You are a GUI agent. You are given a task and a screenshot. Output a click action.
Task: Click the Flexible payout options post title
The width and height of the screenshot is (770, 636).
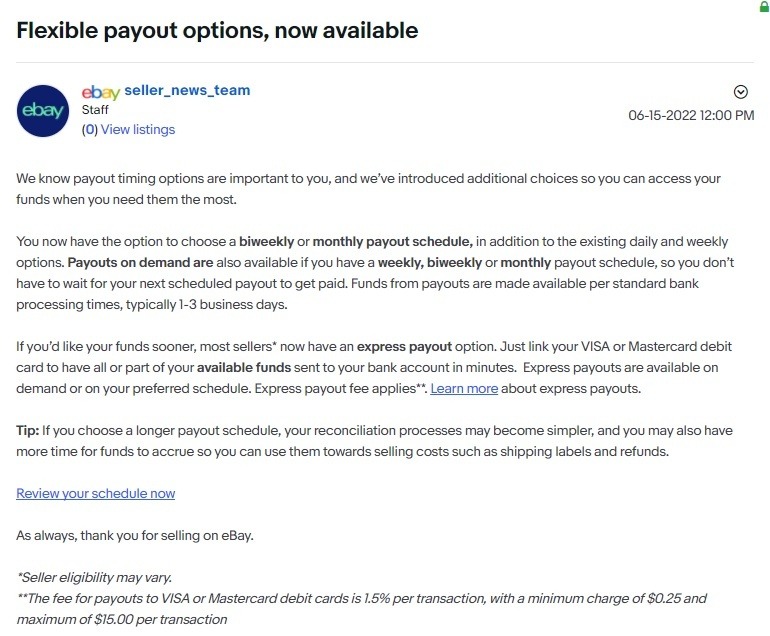pyautogui.click(x=217, y=30)
